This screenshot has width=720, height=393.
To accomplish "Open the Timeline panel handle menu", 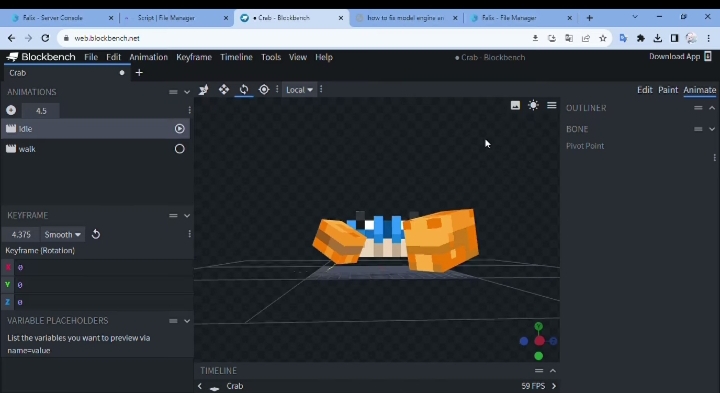I will (x=539, y=371).
